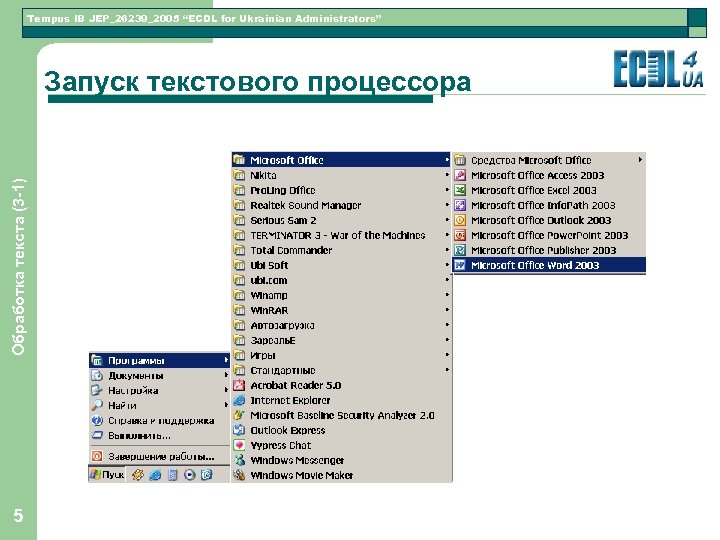The width and height of the screenshot is (720, 540).
Task: Click the Пуск start button
Action: coord(107,475)
